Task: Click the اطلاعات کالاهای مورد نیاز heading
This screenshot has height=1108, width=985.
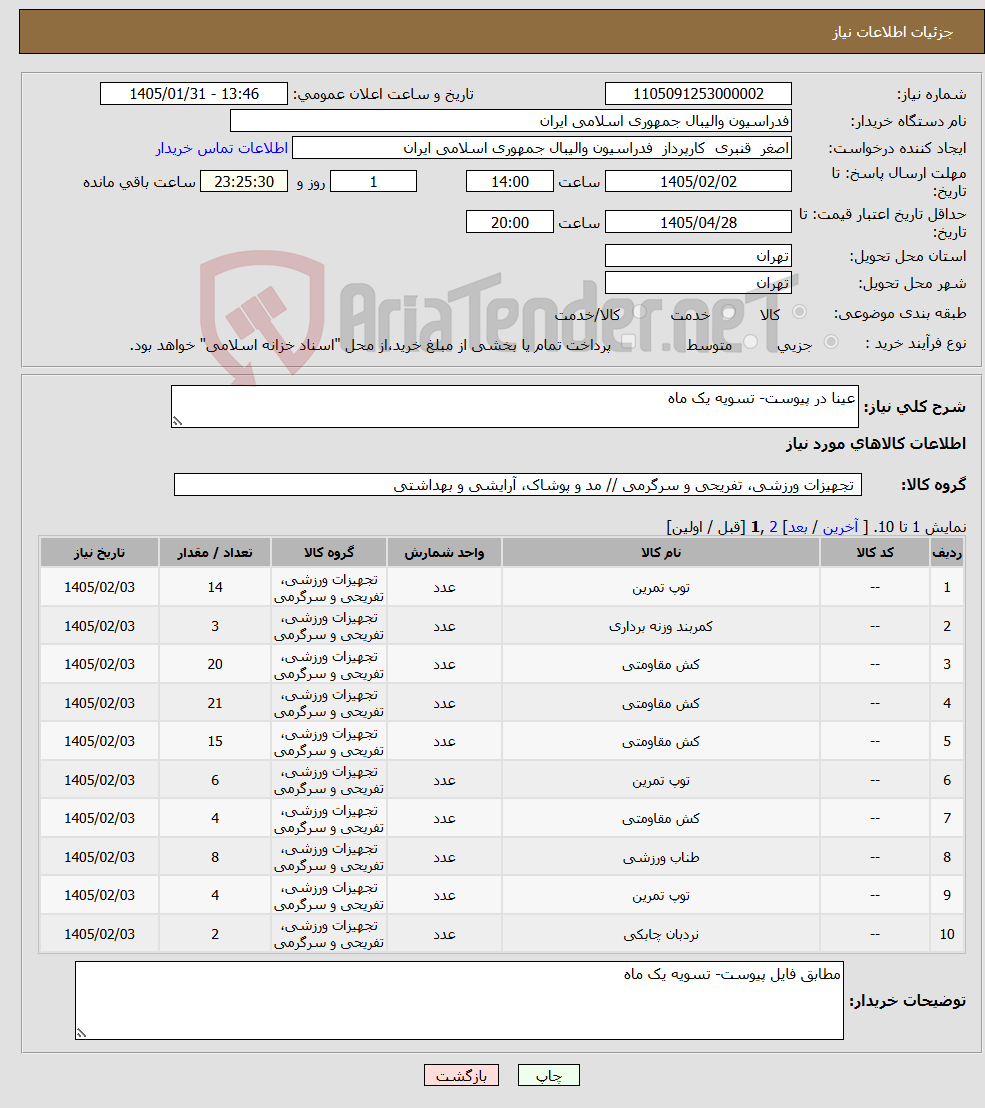Action: click(x=875, y=443)
